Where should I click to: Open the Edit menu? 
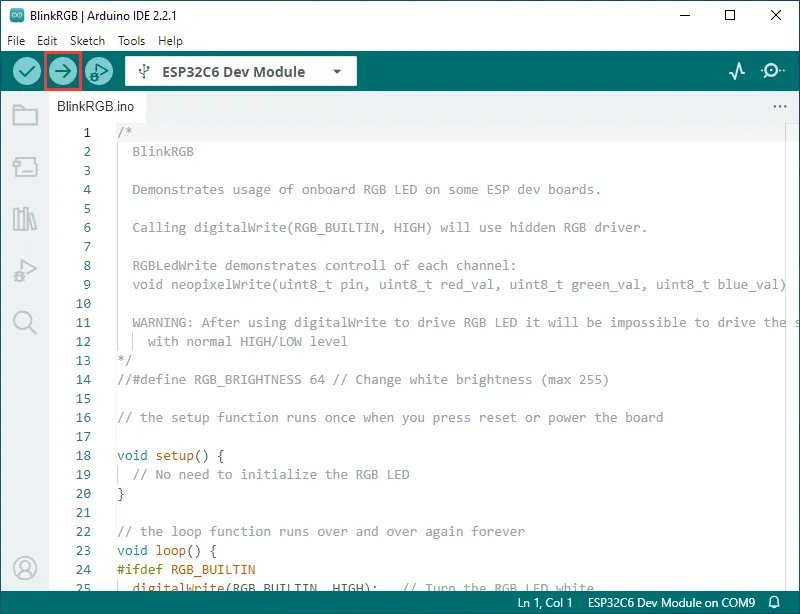[x=47, y=41]
